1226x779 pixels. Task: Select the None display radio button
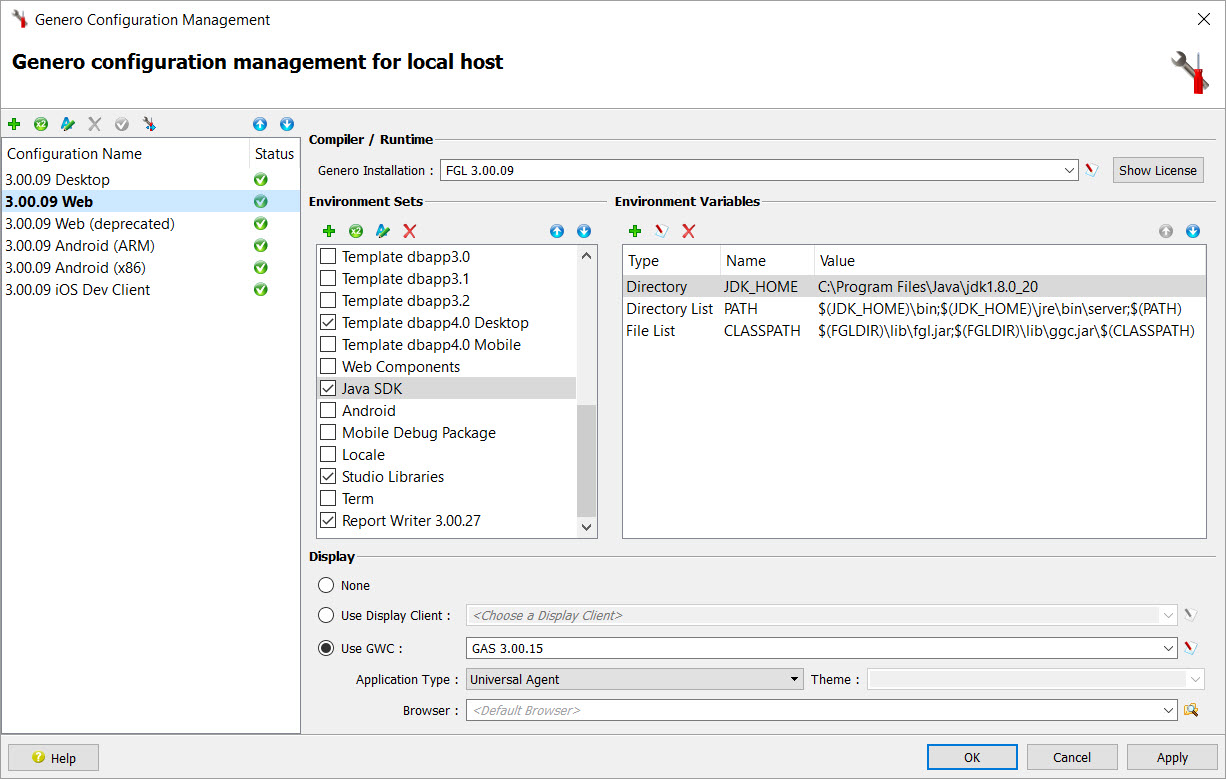[x=326, y=586]
